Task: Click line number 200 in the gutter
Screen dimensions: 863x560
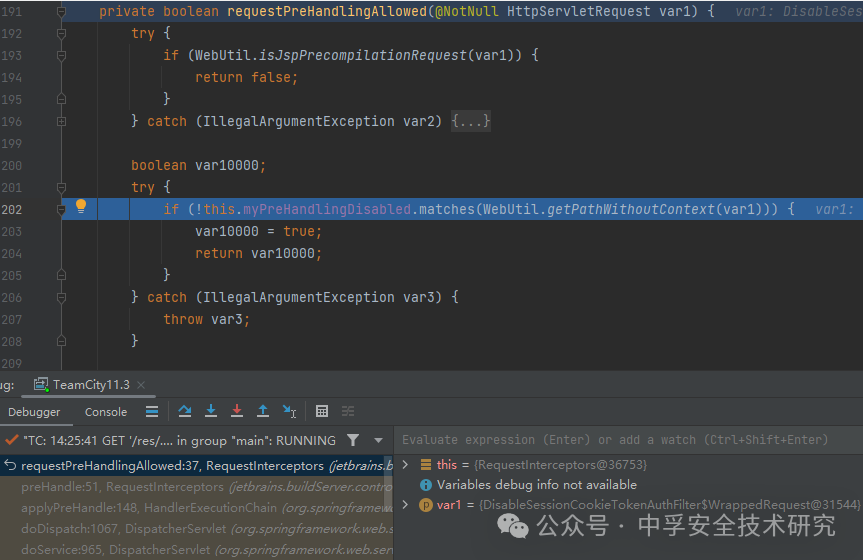Action: coord(12,166)
